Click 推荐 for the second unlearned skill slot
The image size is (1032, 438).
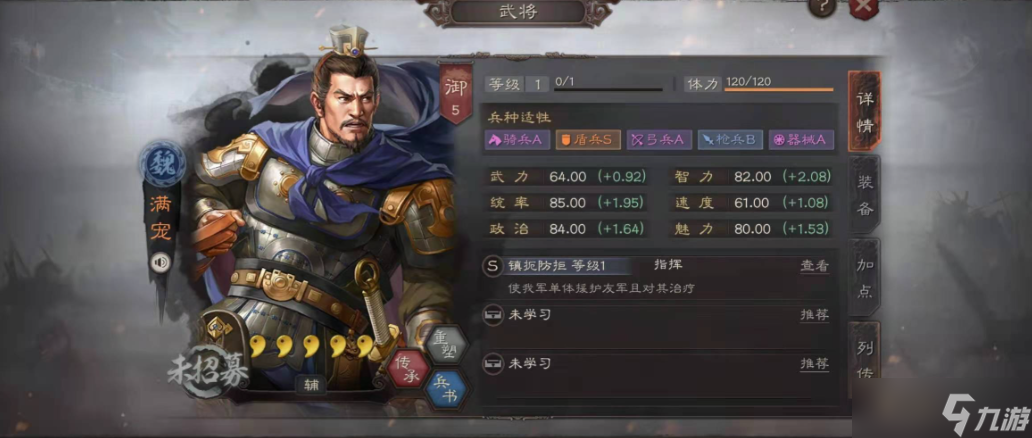814,364
